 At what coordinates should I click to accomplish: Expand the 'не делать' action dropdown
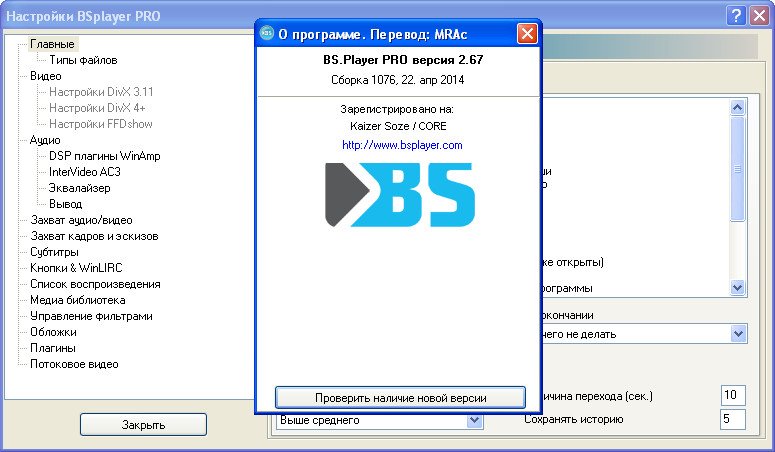coord(738,333)
